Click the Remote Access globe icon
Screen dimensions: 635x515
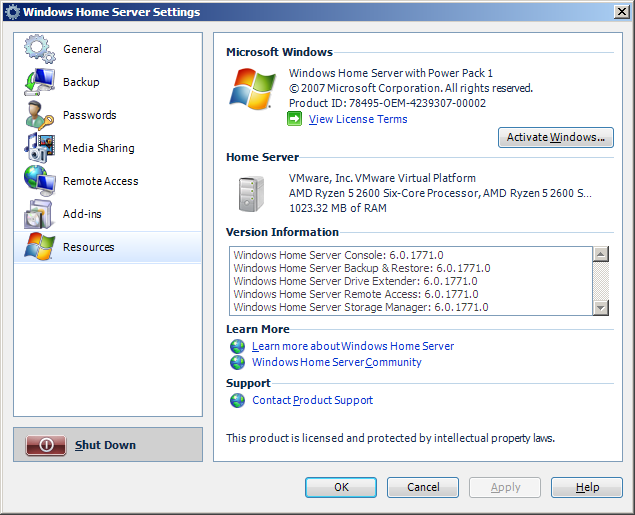(39, 181)
